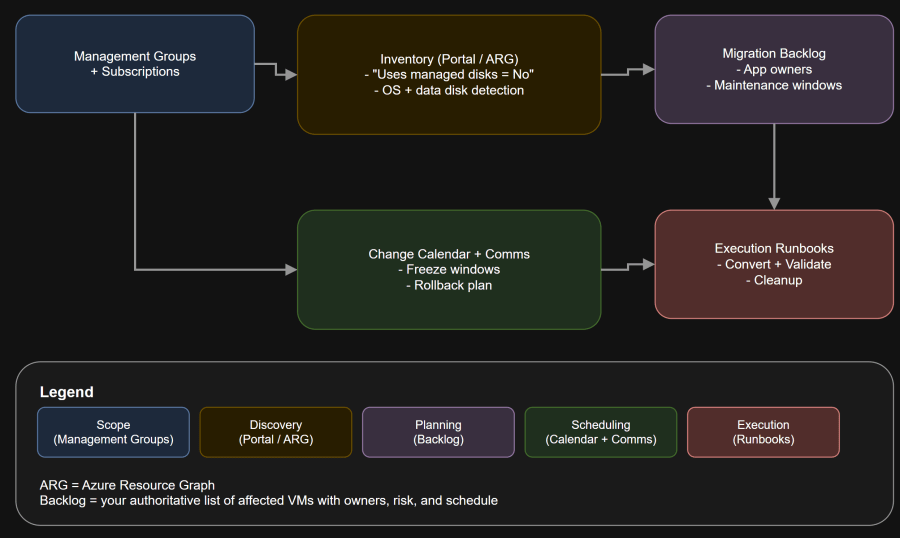Select the Backlog definition text line
900x538 pixels.
coord(268,500)
